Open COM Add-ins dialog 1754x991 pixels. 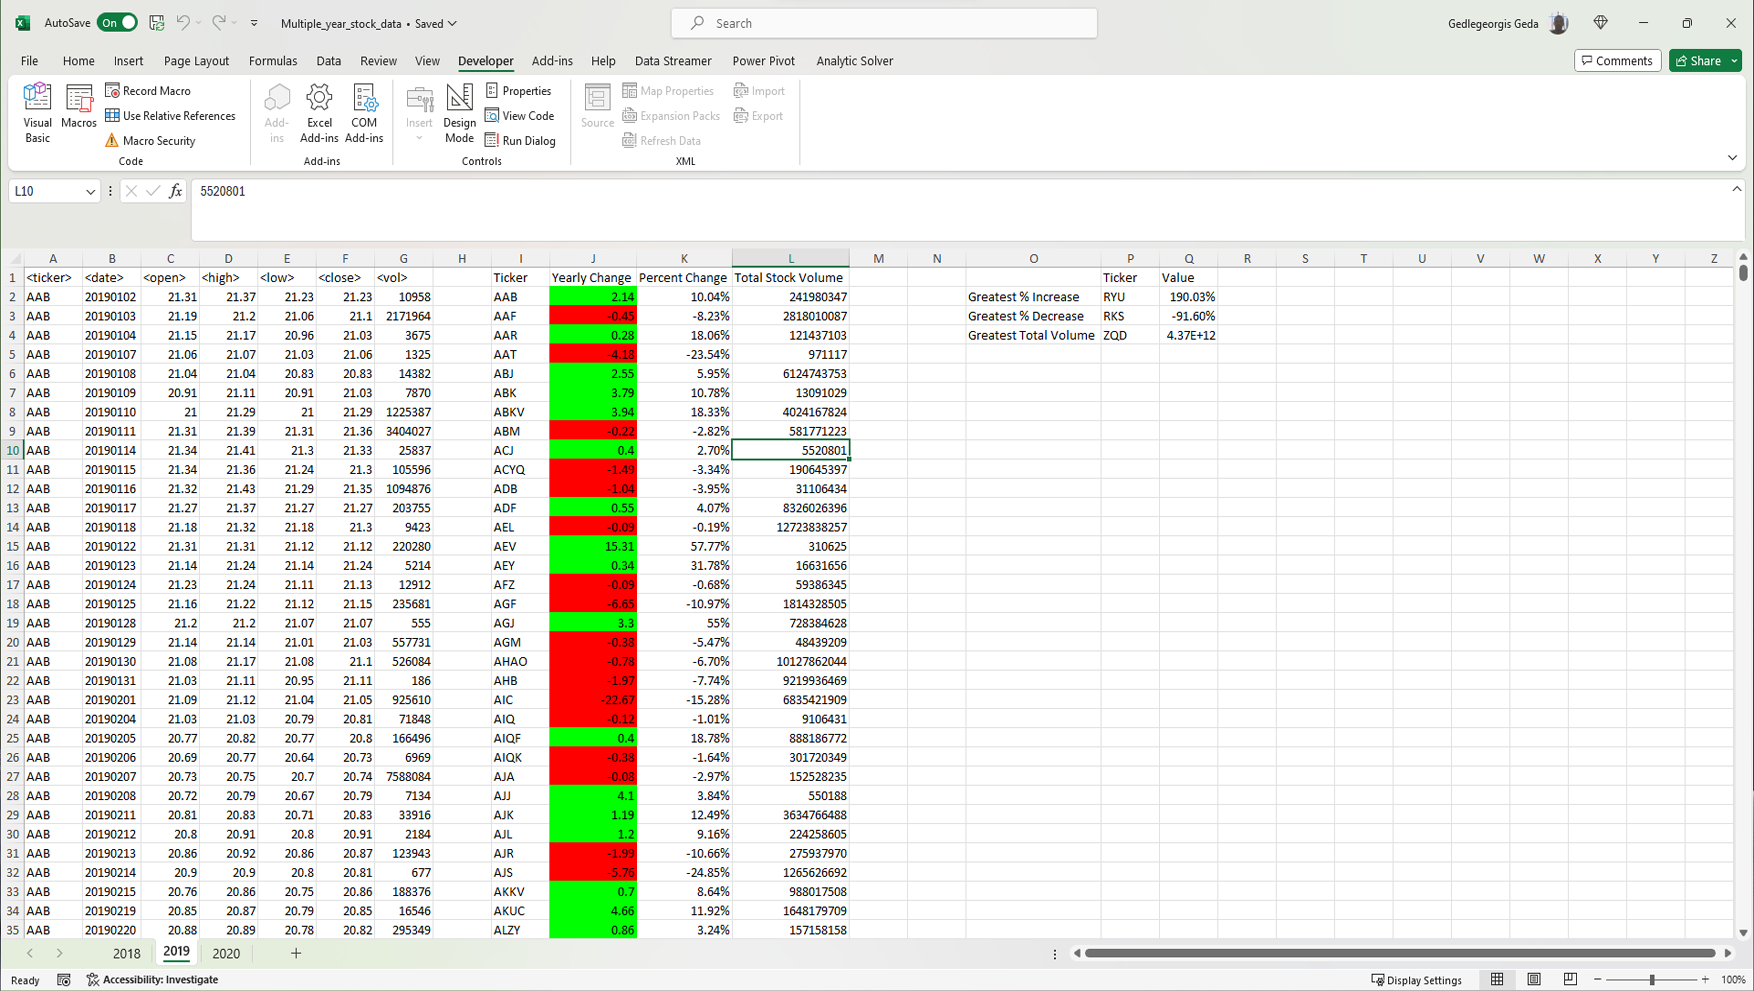point(364,112)
